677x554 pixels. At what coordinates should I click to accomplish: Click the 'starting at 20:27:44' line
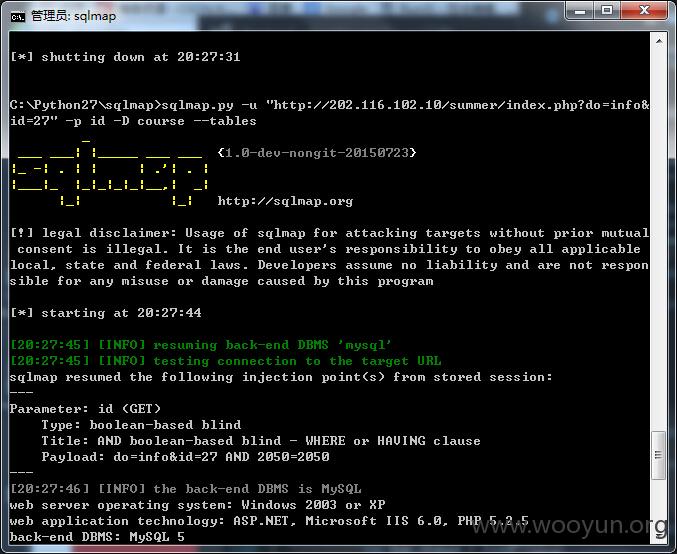click(x=106, y=313)
